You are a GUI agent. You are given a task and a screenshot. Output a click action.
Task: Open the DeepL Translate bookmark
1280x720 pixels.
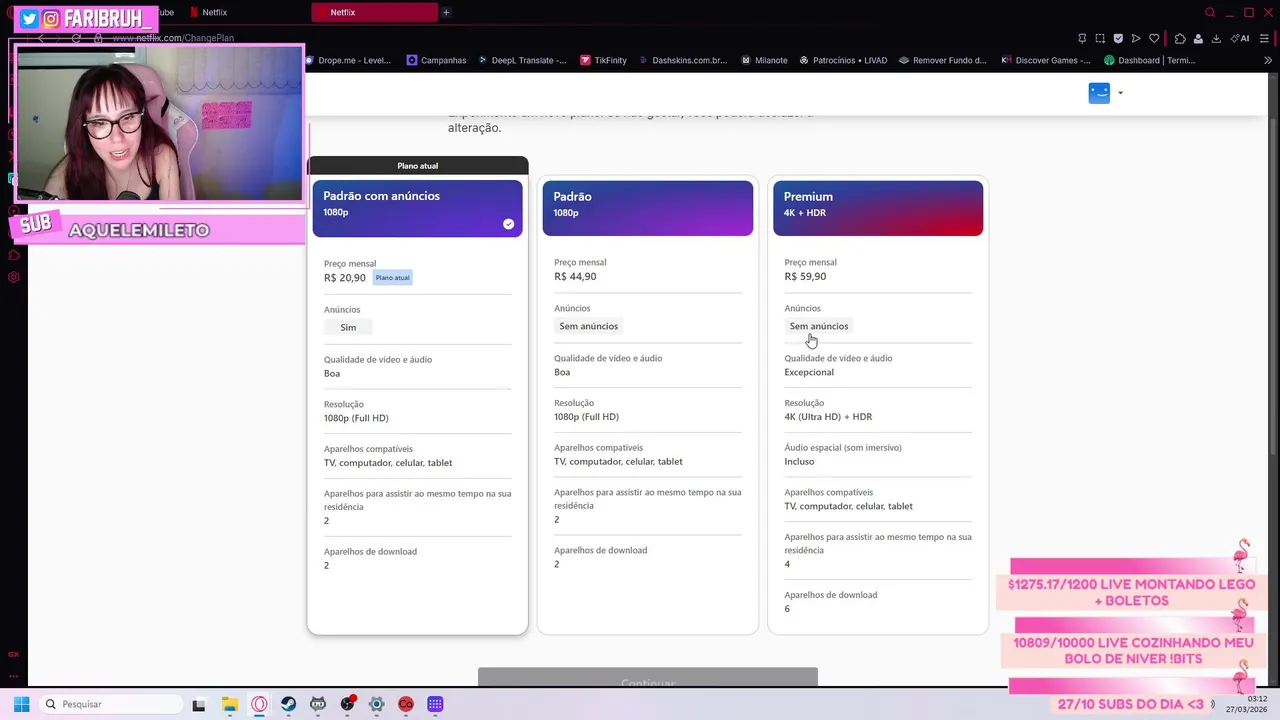[521, 60]
